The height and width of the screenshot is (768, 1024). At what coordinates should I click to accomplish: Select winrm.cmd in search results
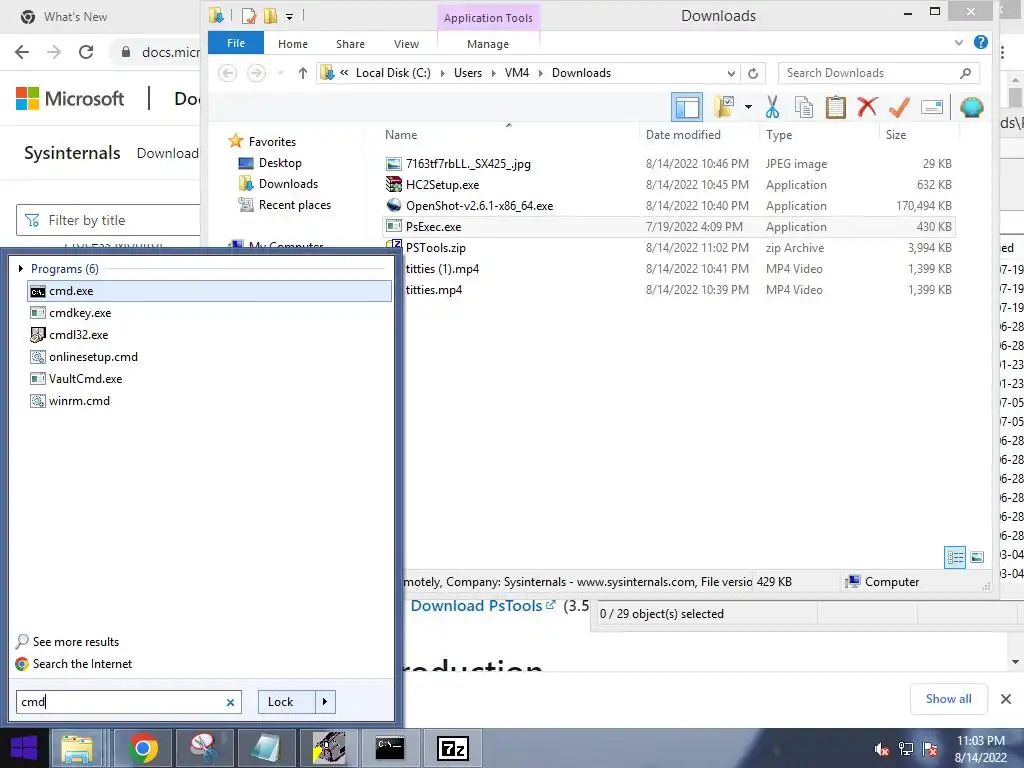click(x=209, y=401)
